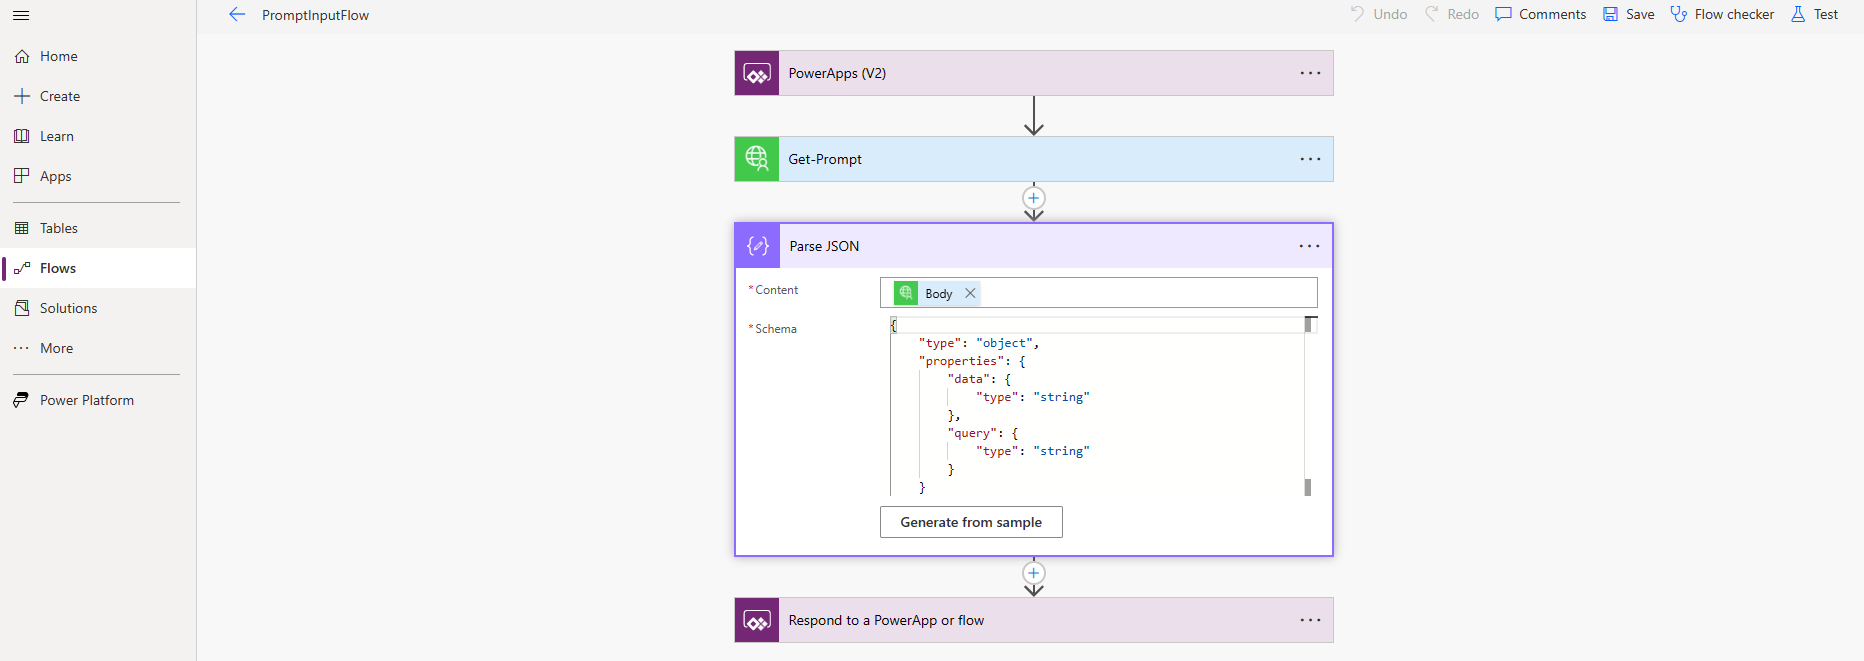This screenshot has height=661, width=1864.
Task: Insert step after Get-Prompt via plus
Action: tap(1034, 198)
